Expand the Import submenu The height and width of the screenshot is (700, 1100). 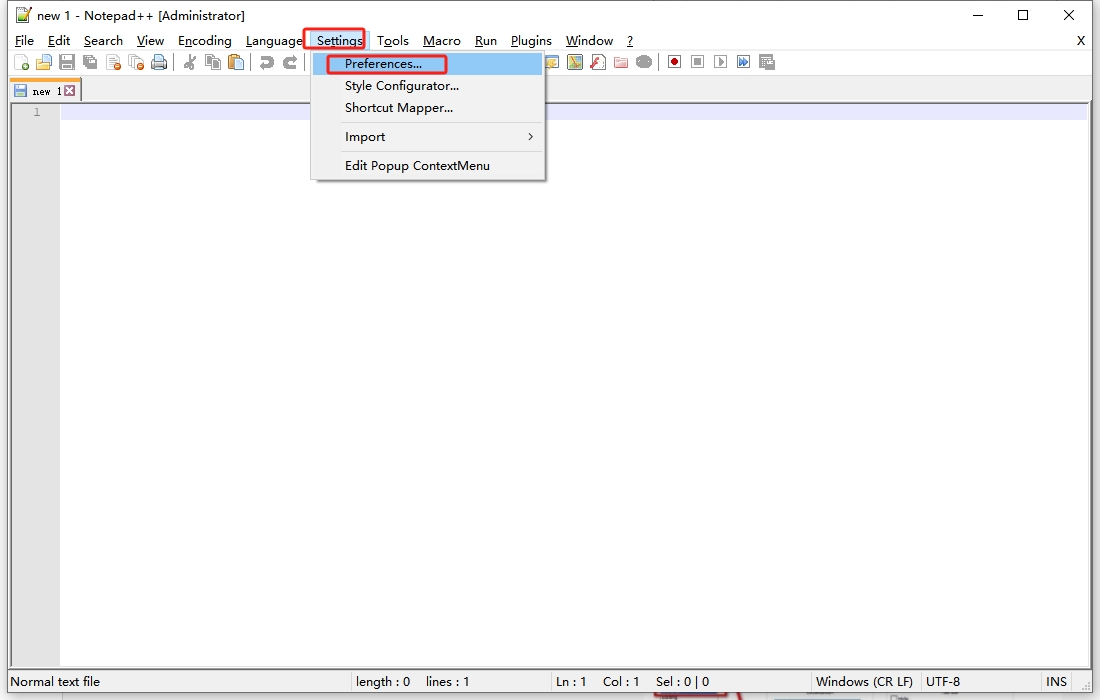tap(427, 137)
